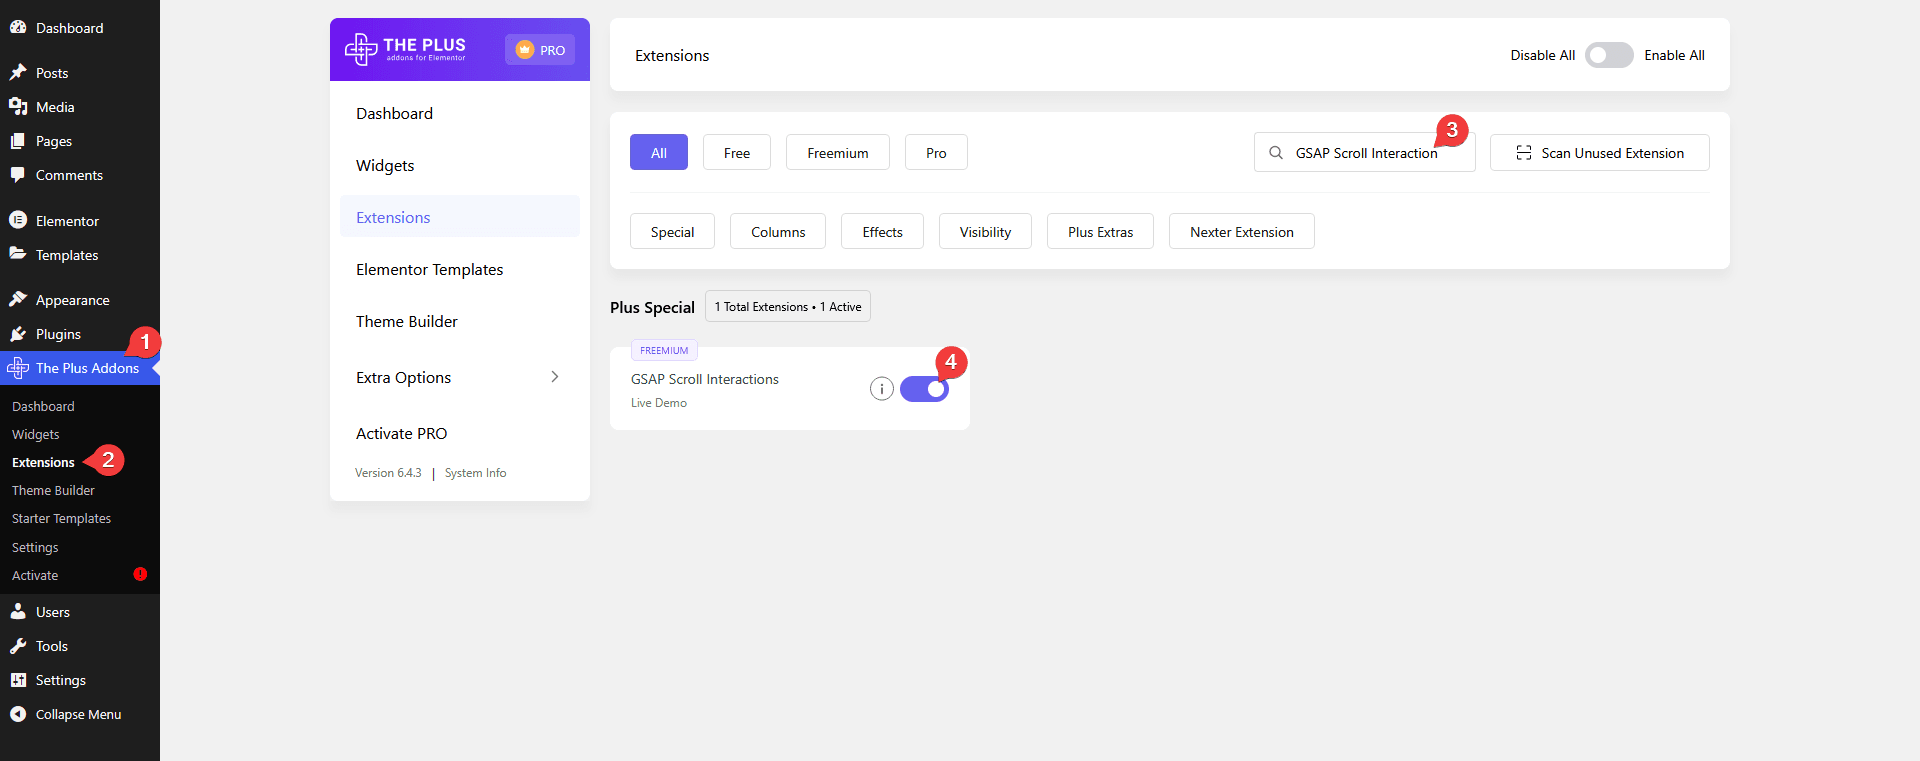Image resolution: width=1920 pixels, height=761 pixels.
Task: Select the Free filter tab
Action: click(737, 152)
